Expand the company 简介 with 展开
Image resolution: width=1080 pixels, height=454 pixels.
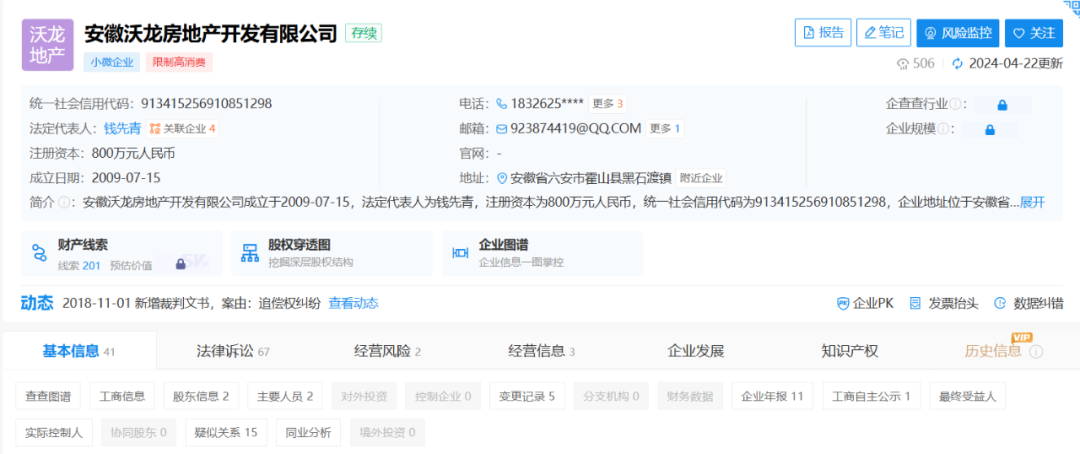(1032, 203)
